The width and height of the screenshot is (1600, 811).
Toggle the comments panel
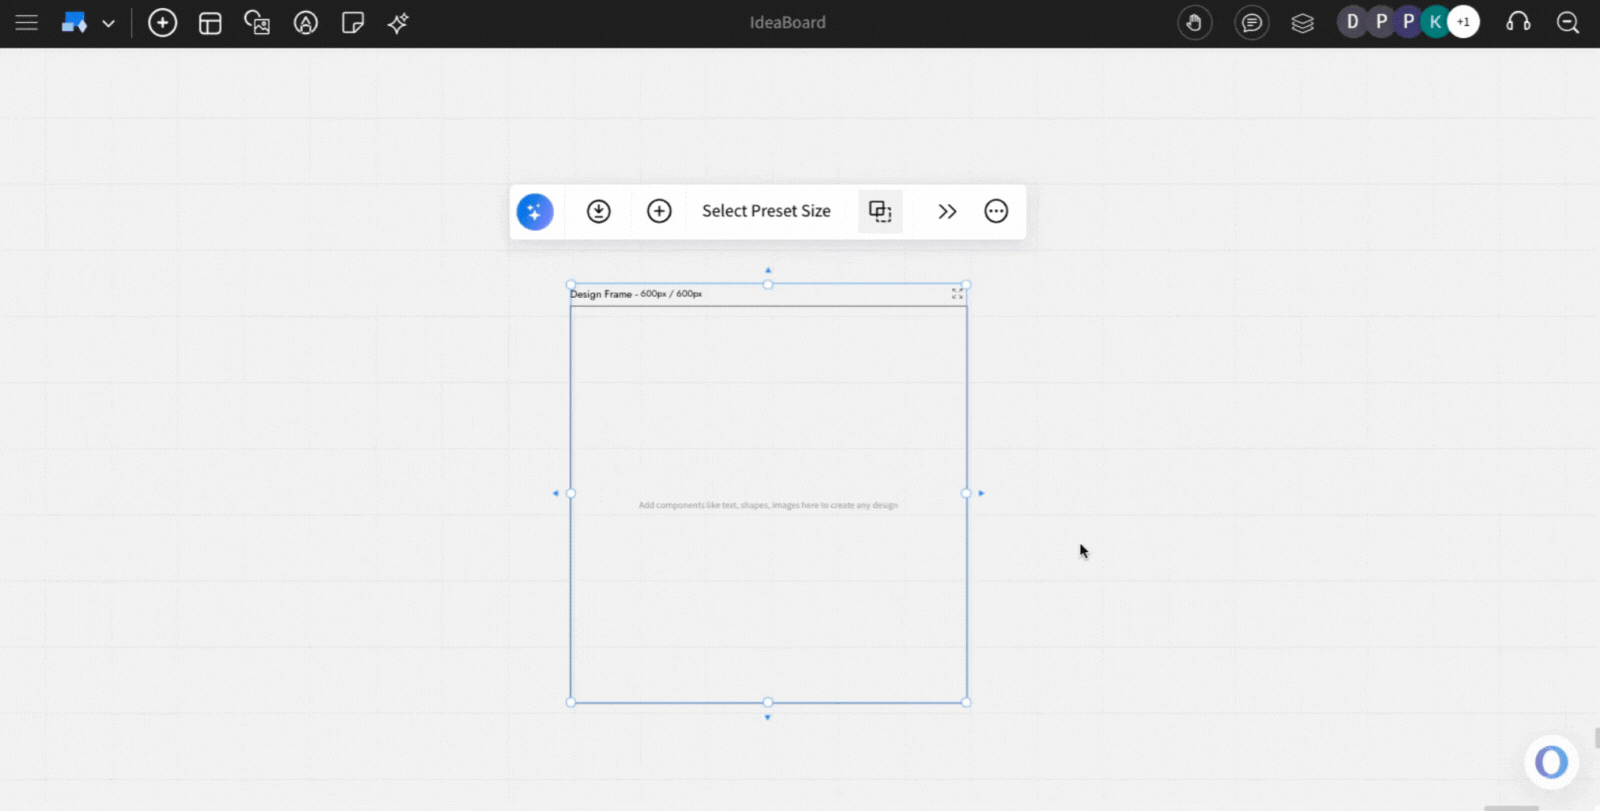(1251, 23)
